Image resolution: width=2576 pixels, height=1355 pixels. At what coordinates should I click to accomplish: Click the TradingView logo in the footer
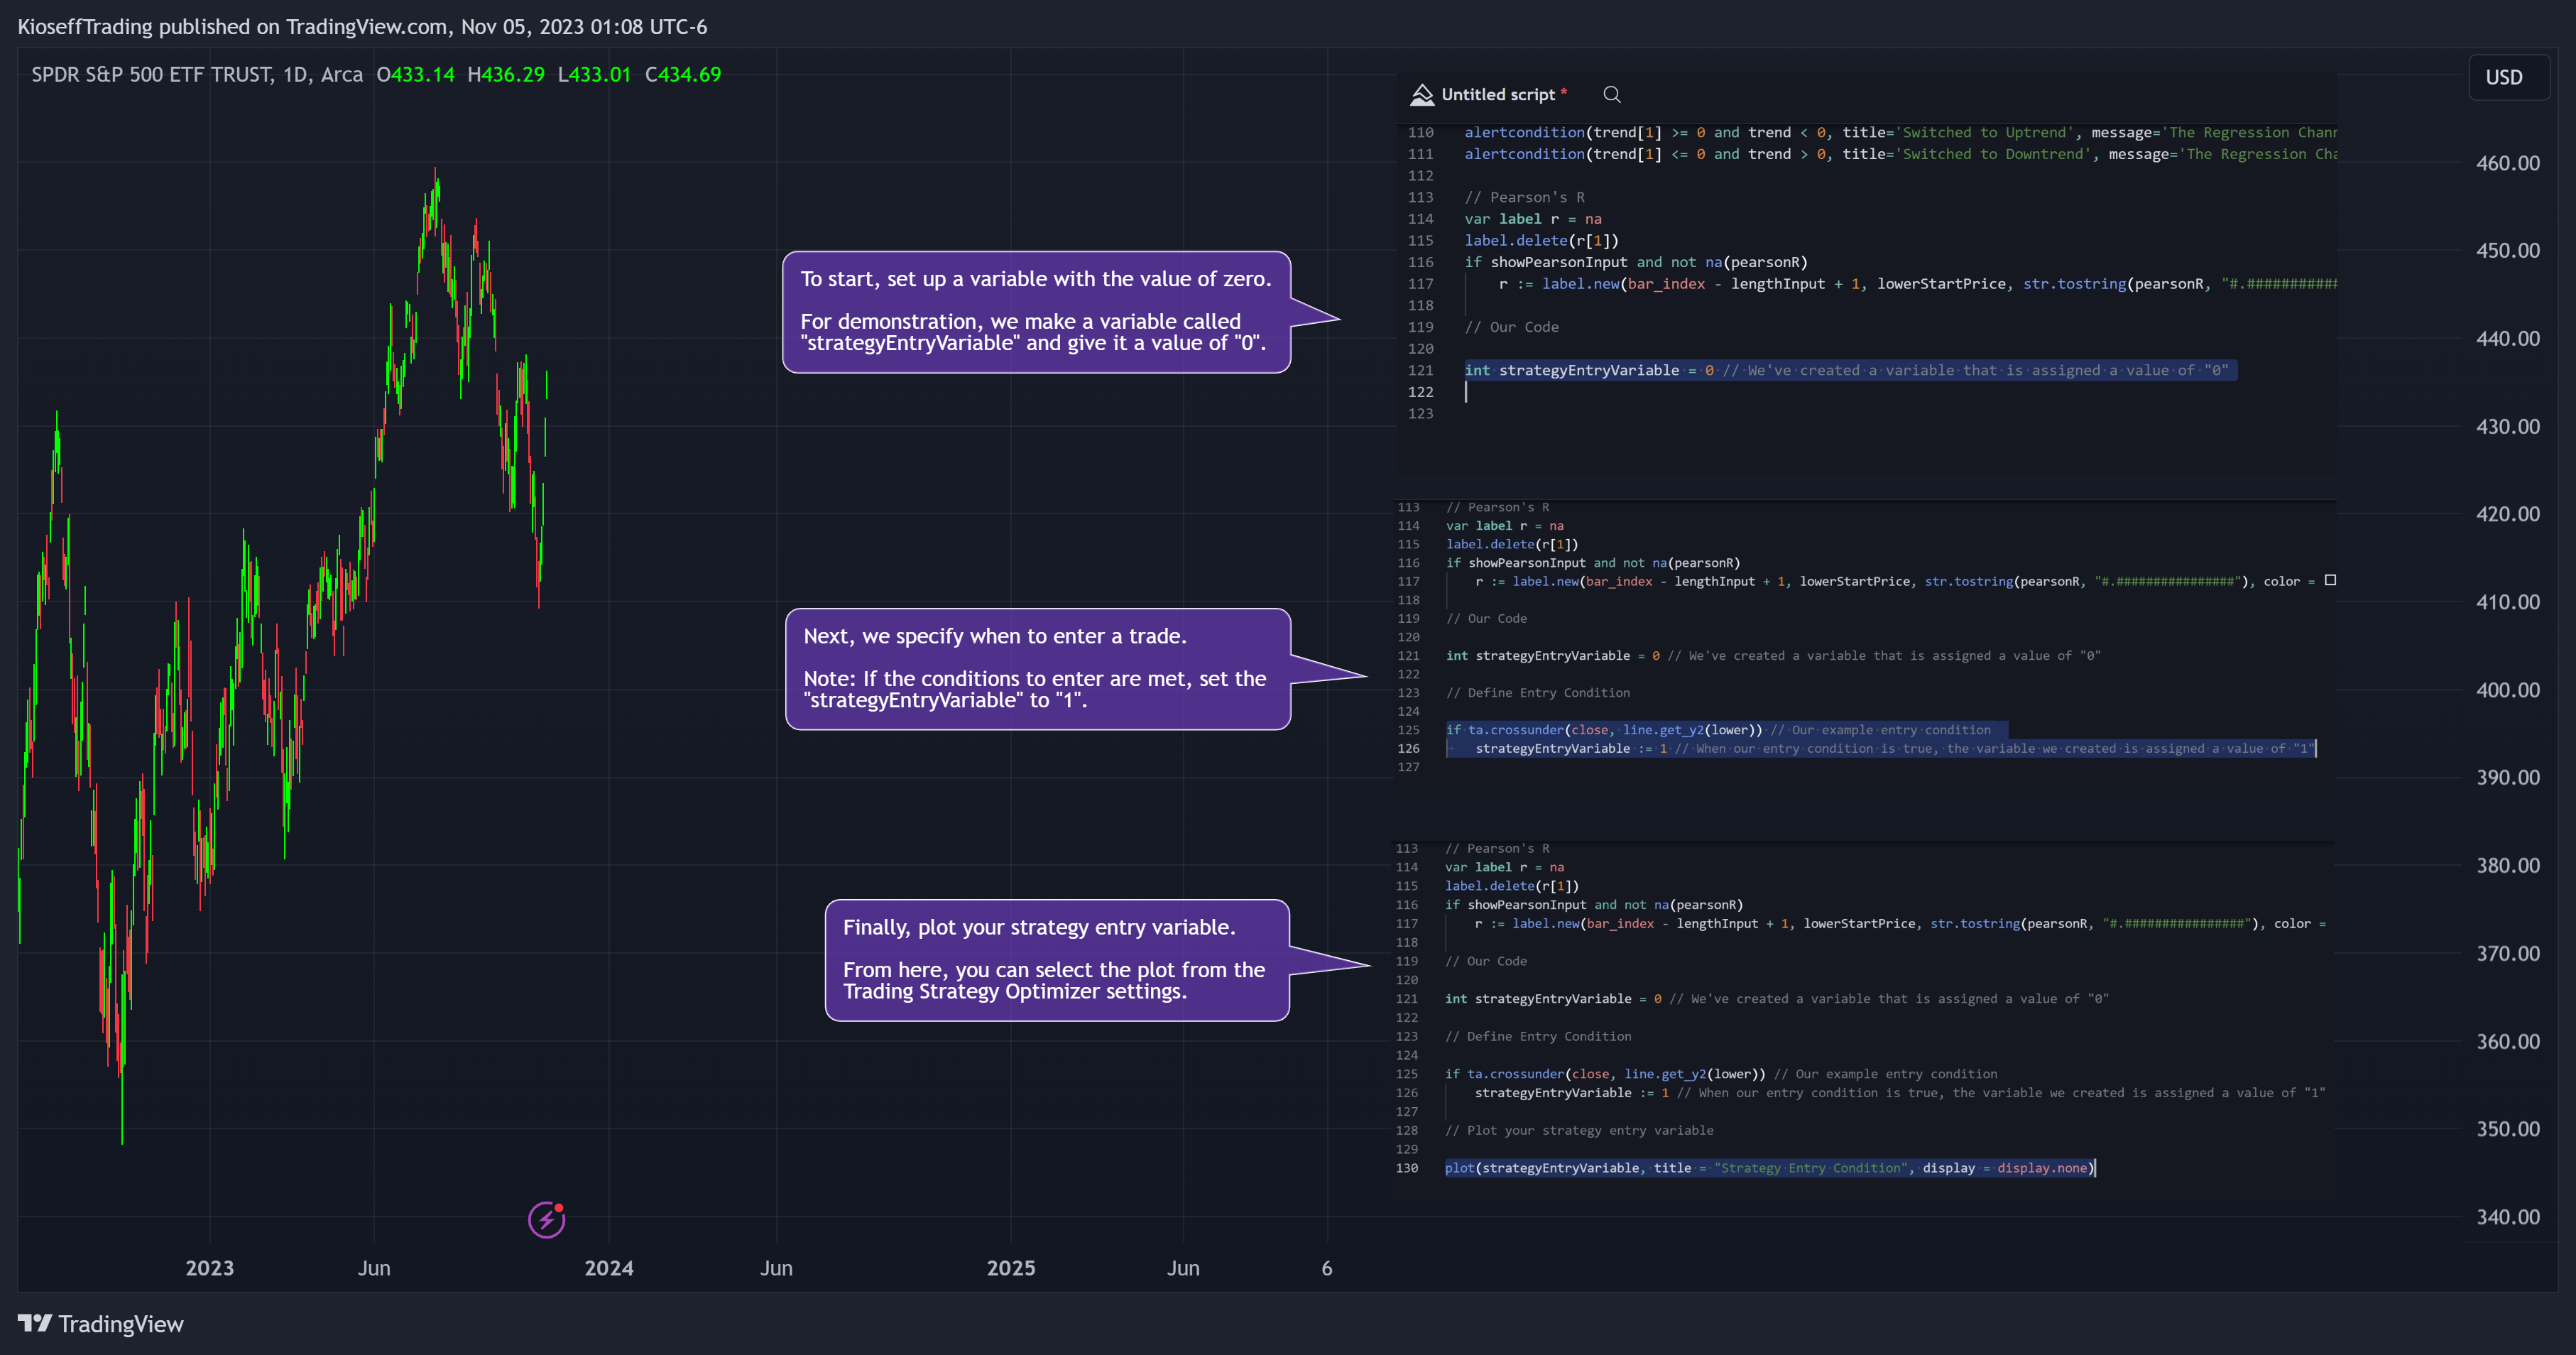click(x=34, y=1324)
